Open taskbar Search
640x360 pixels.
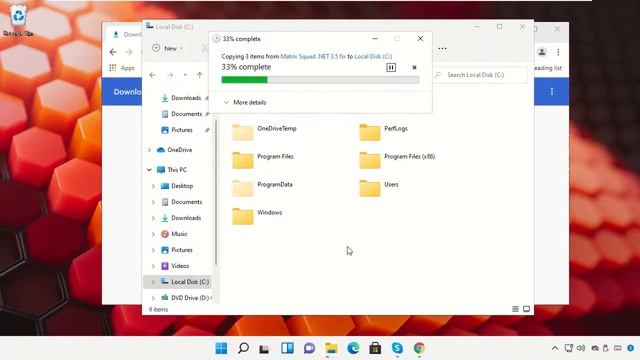[243, 348]
